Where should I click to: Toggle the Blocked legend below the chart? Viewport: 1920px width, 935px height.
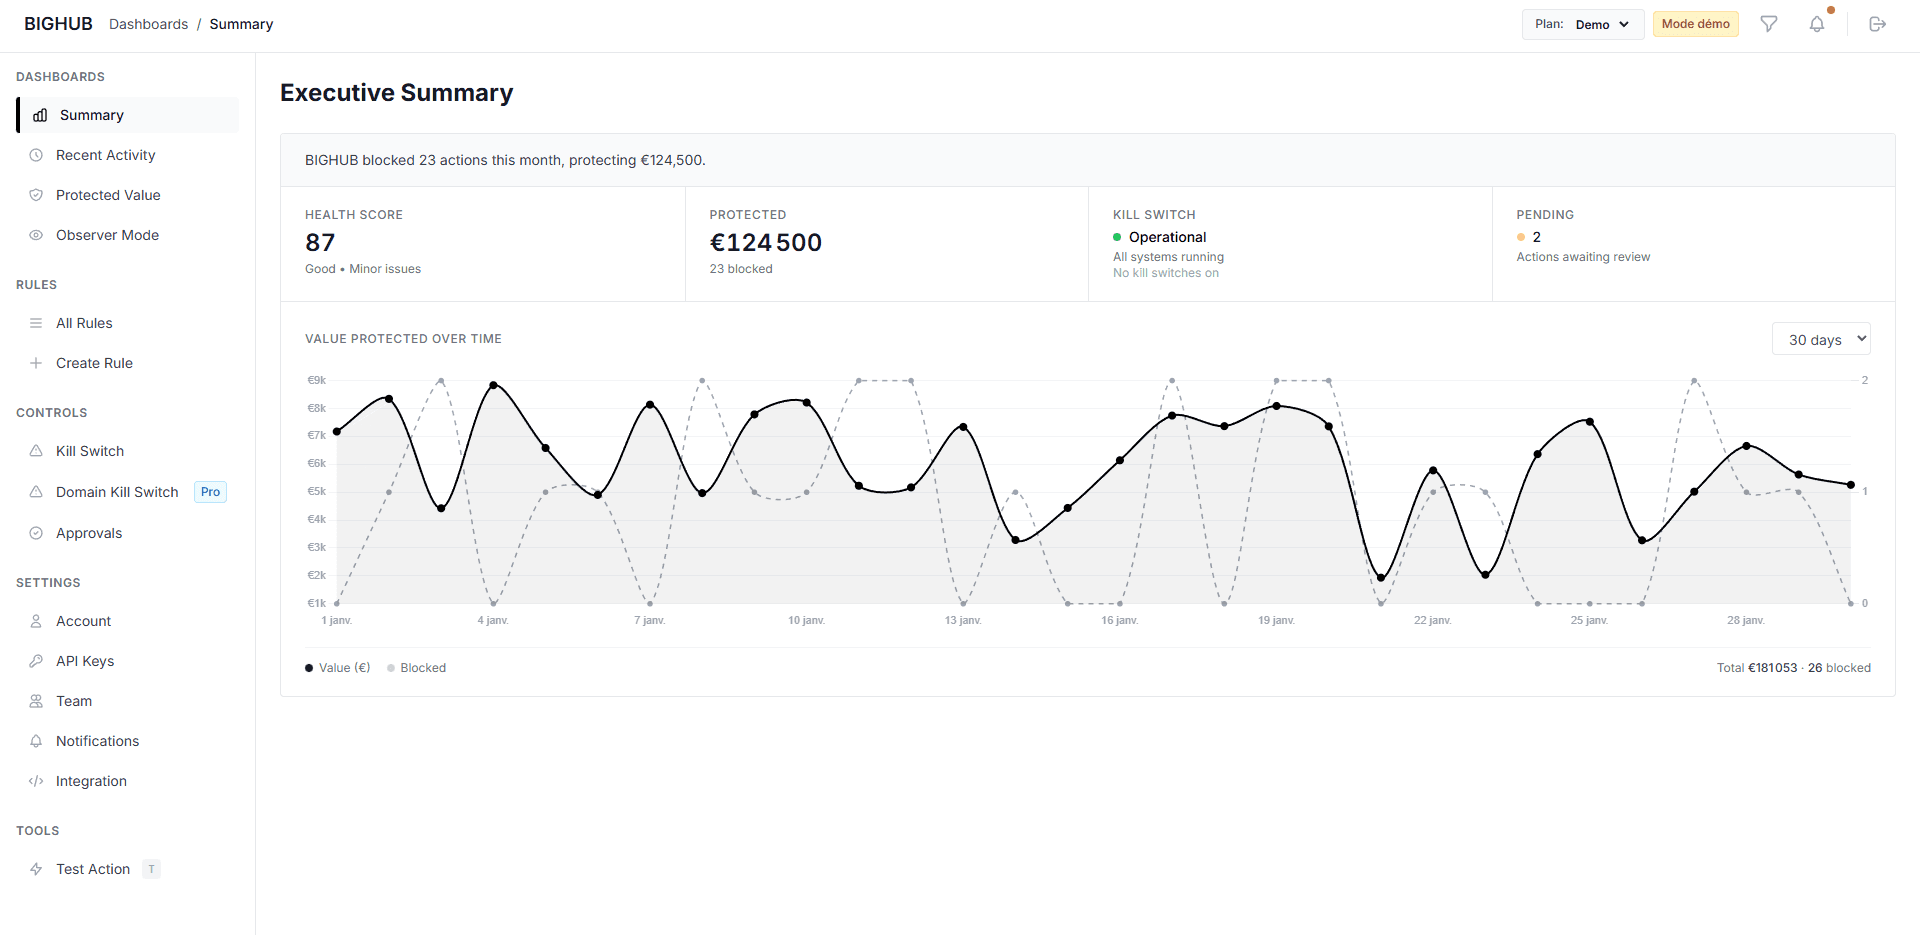[x=417, y=667]
